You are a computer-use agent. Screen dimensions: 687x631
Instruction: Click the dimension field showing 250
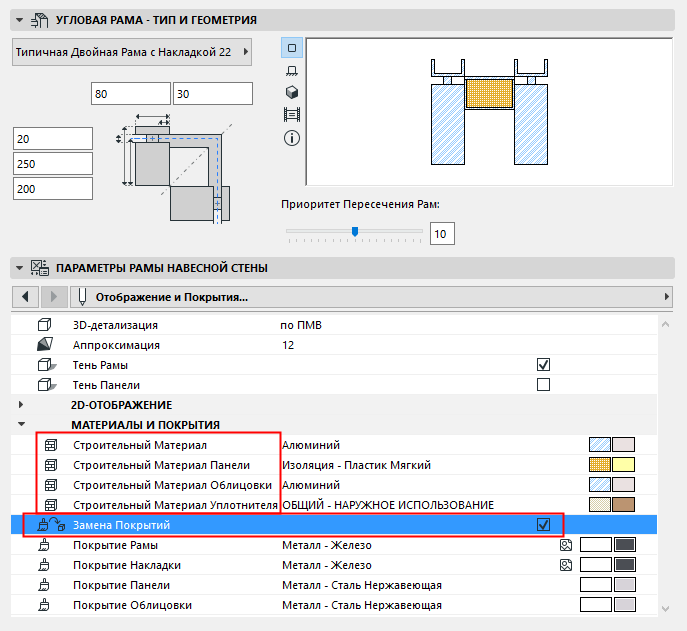(x=53, y=164)
